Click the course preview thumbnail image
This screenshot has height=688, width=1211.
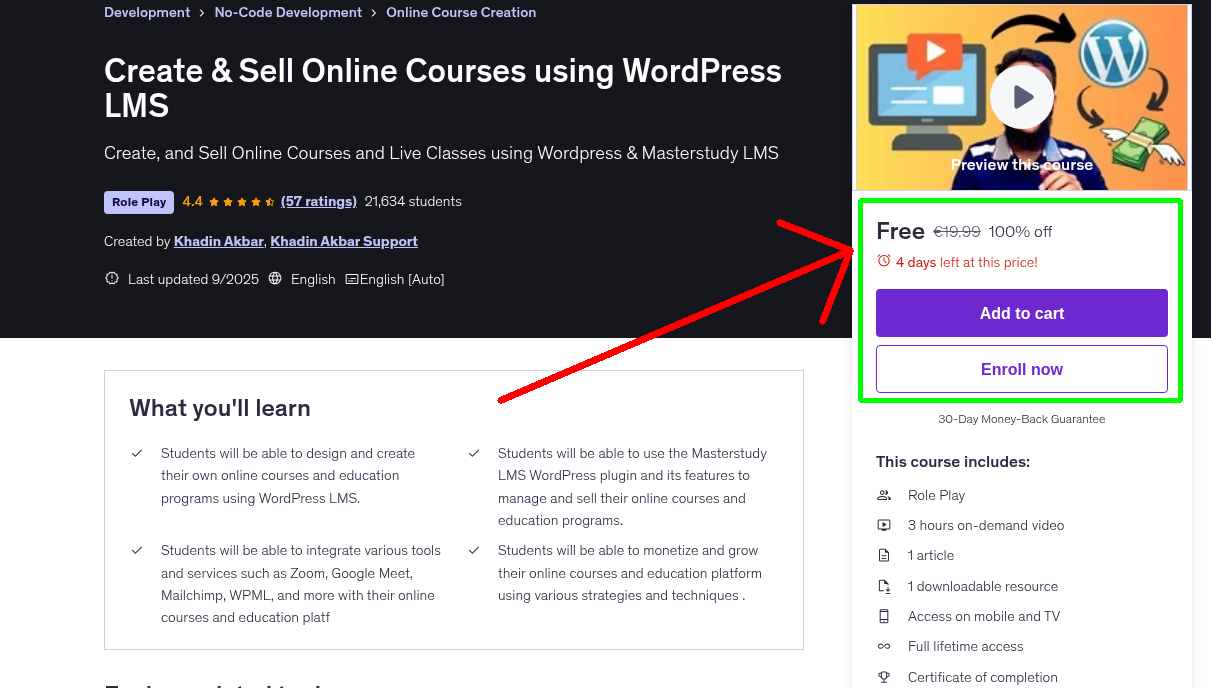1021,97
